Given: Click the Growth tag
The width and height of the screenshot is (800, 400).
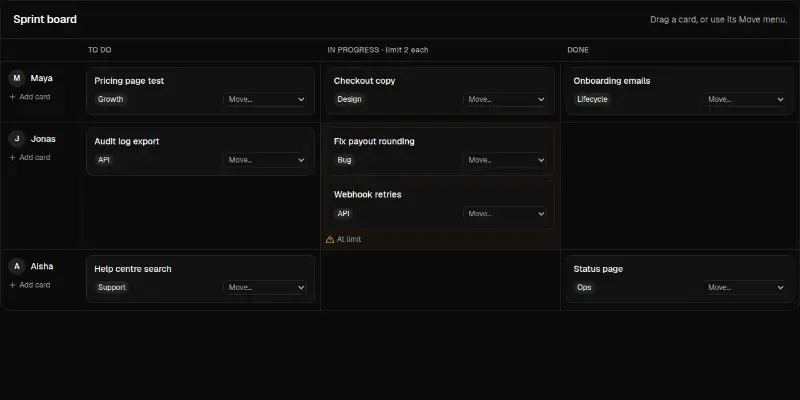Looking at the screenshot, I should tap(111, 99).
